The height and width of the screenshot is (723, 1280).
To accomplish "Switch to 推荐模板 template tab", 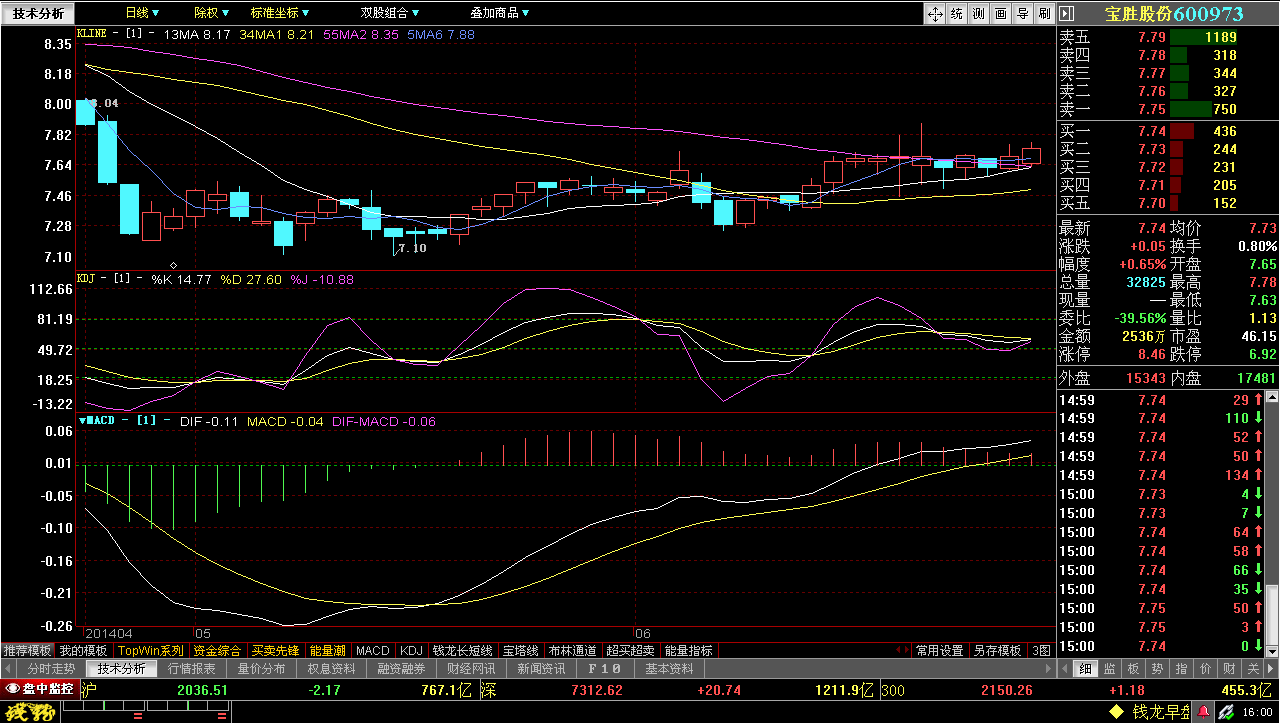I will click(x=27, y=650).
